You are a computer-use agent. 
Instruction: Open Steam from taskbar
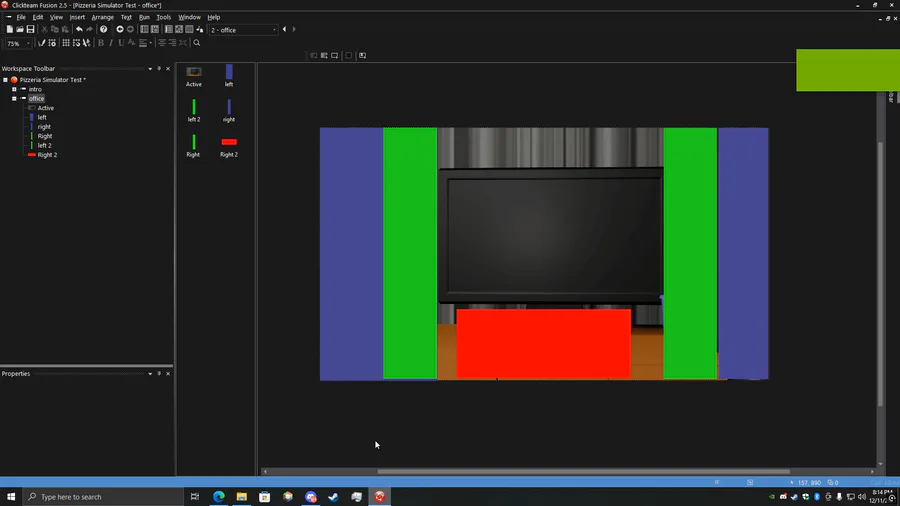click(333, 497)
